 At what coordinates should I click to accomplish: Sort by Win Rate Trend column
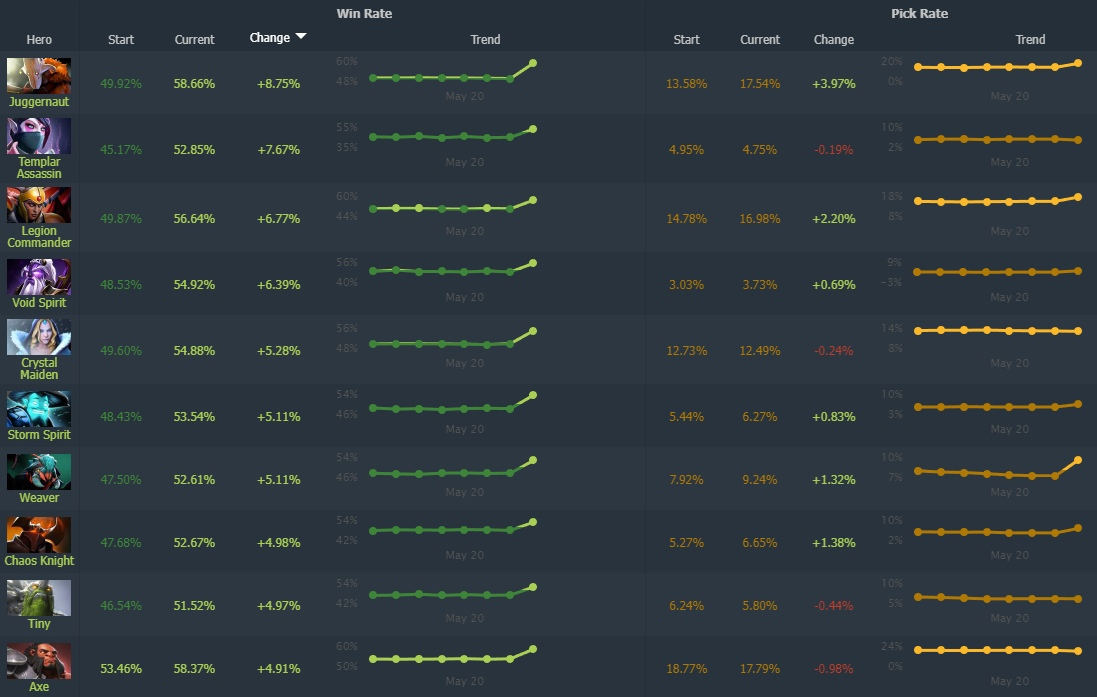(x=485, y=40)
